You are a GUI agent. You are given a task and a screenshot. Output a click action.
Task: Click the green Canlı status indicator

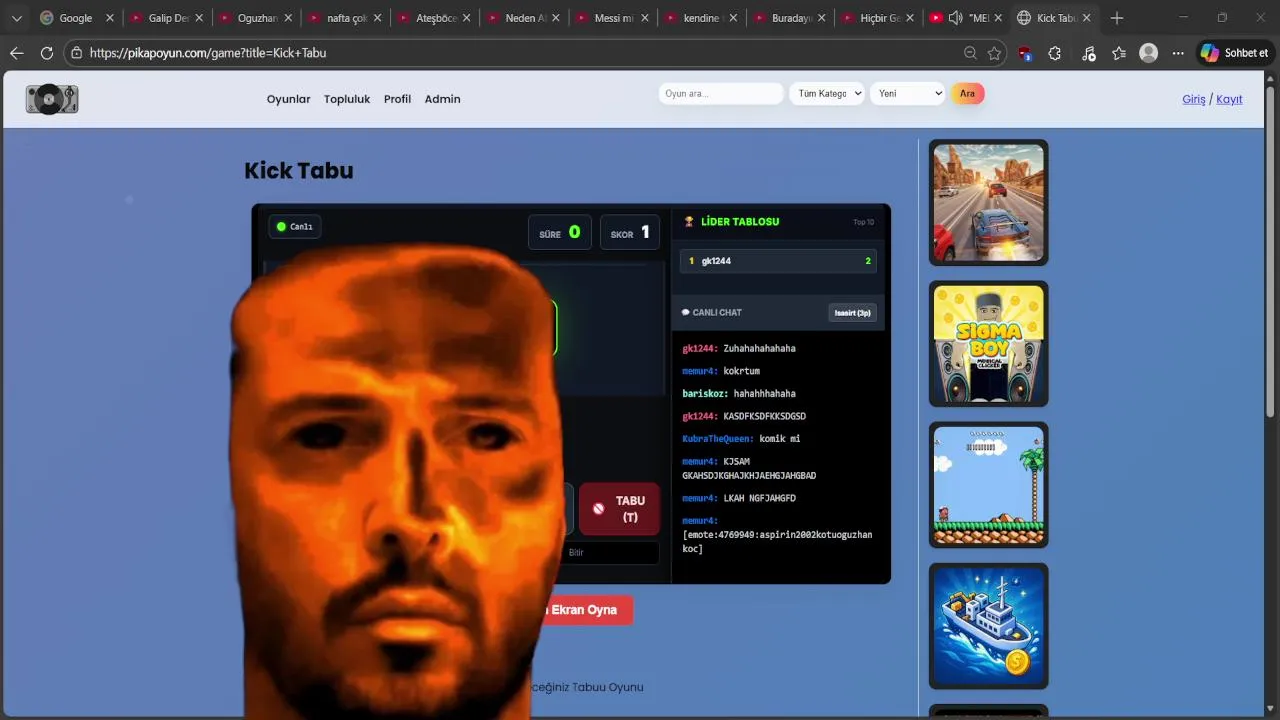click(x=295, y=226)
